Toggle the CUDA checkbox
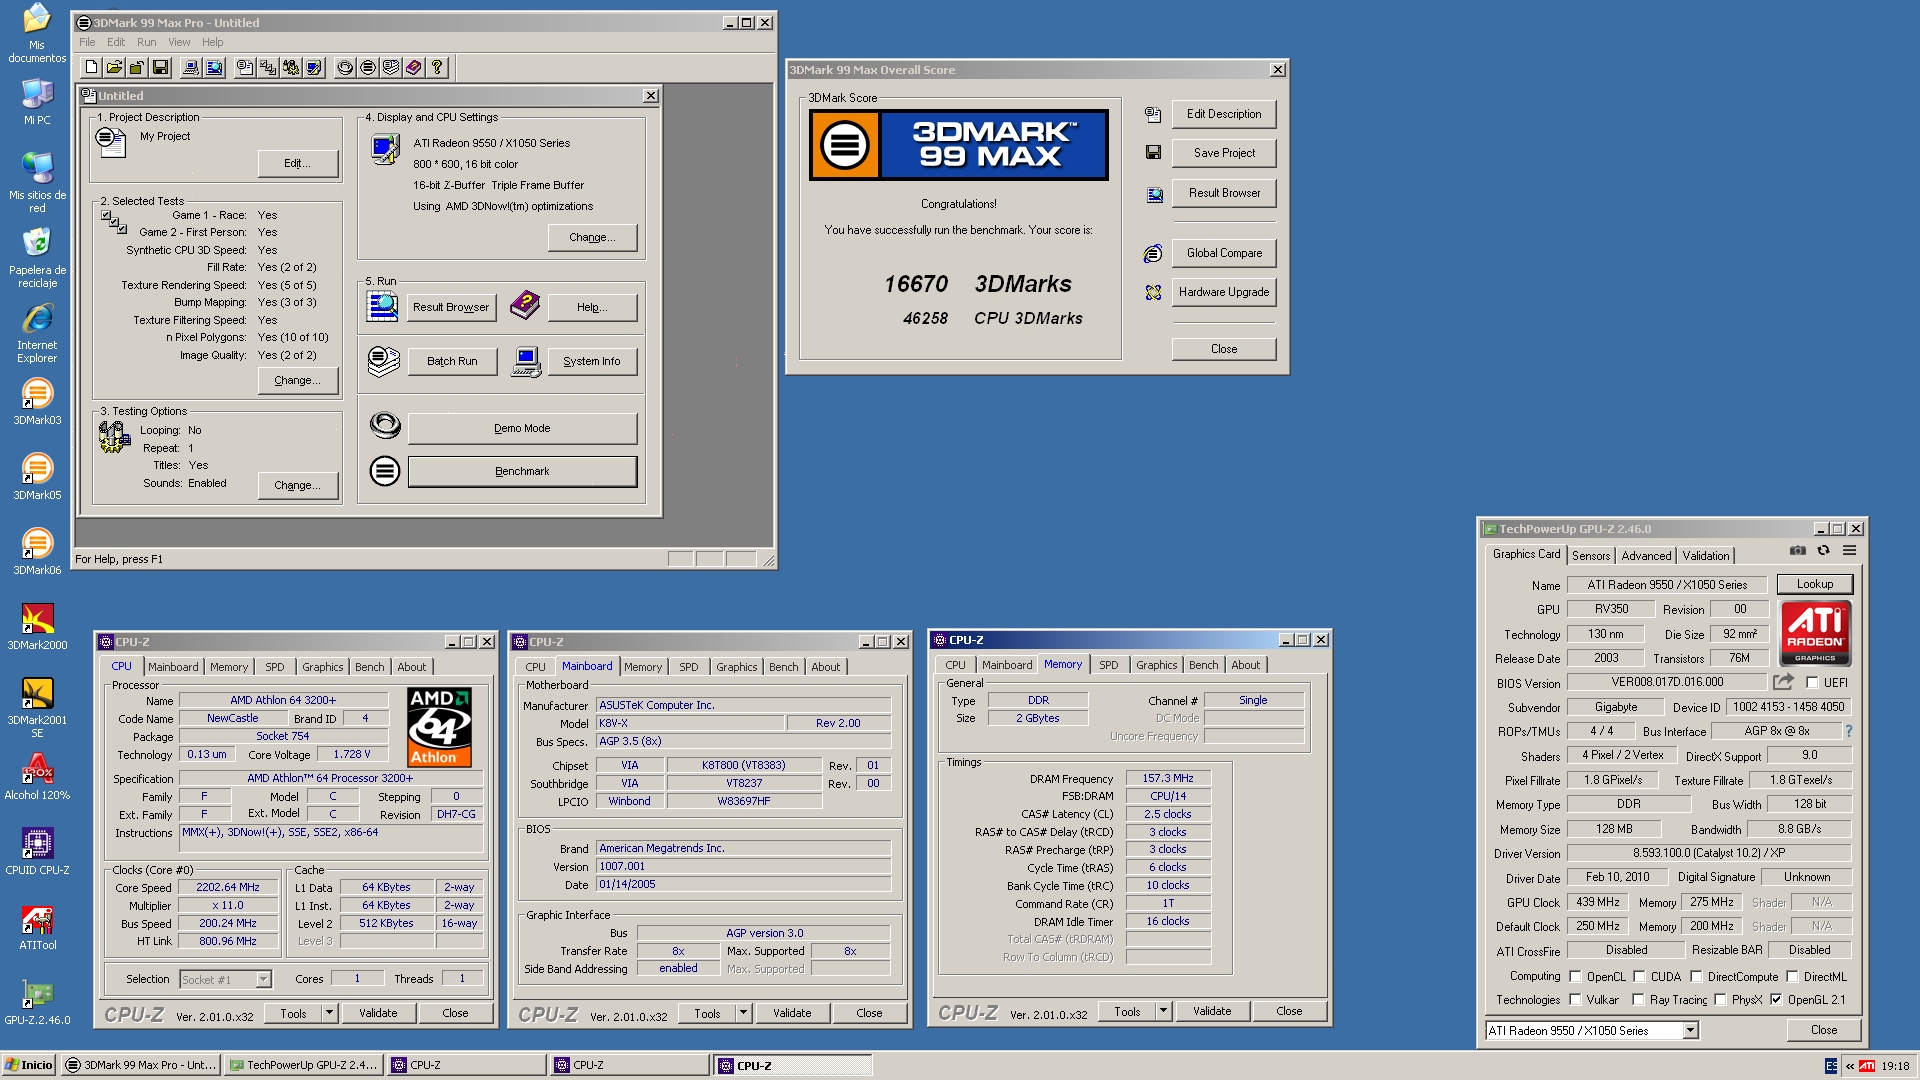 coord(1640,977)
